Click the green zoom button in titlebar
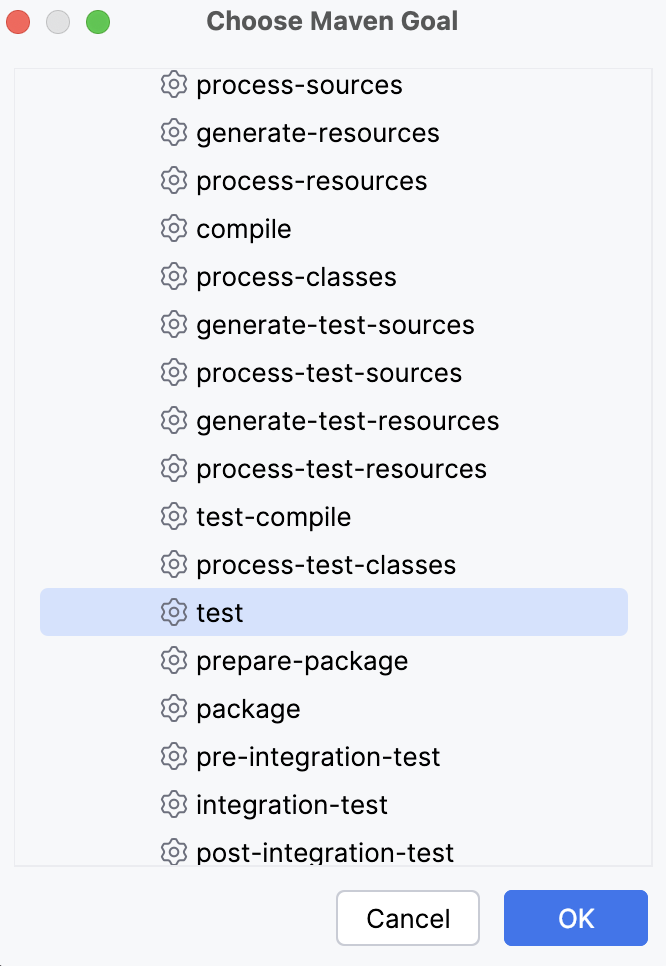This screenshot has height=966, width=666. 96,21
